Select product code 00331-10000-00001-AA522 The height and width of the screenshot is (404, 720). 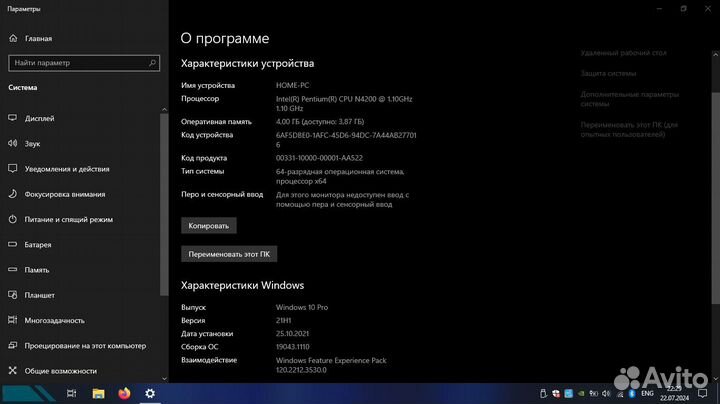319,158
